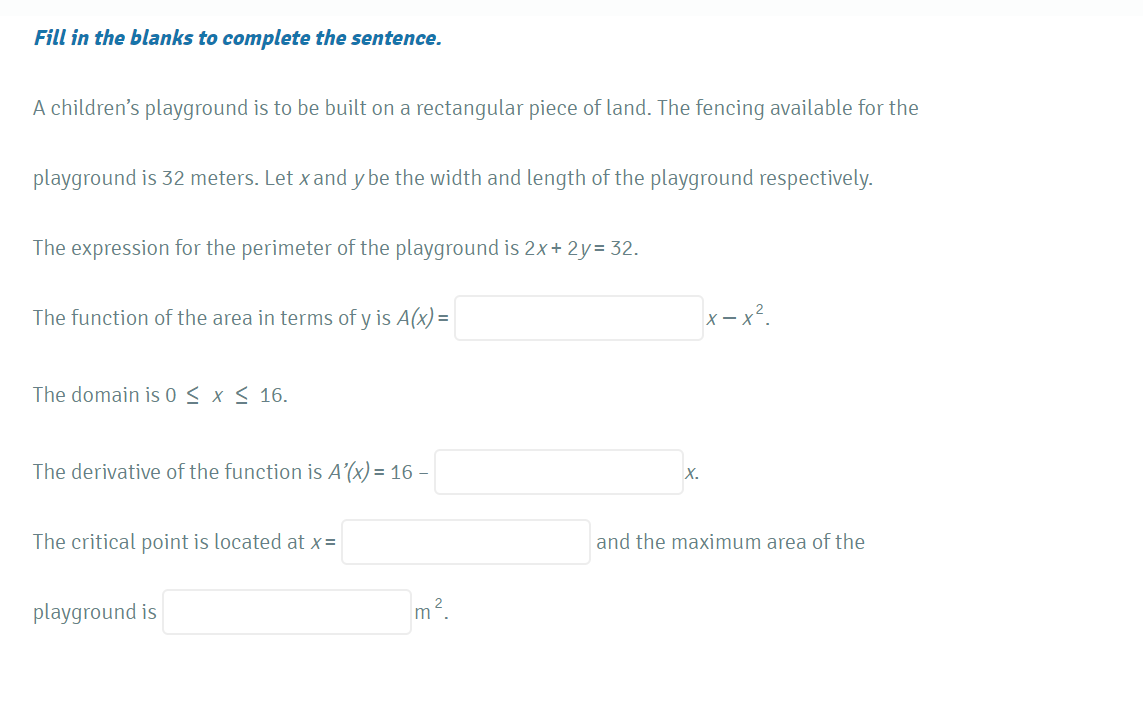Screen dimensions: 1143x708
Task: Click the variable x in the derivative line
Action: tap(690, 471)
